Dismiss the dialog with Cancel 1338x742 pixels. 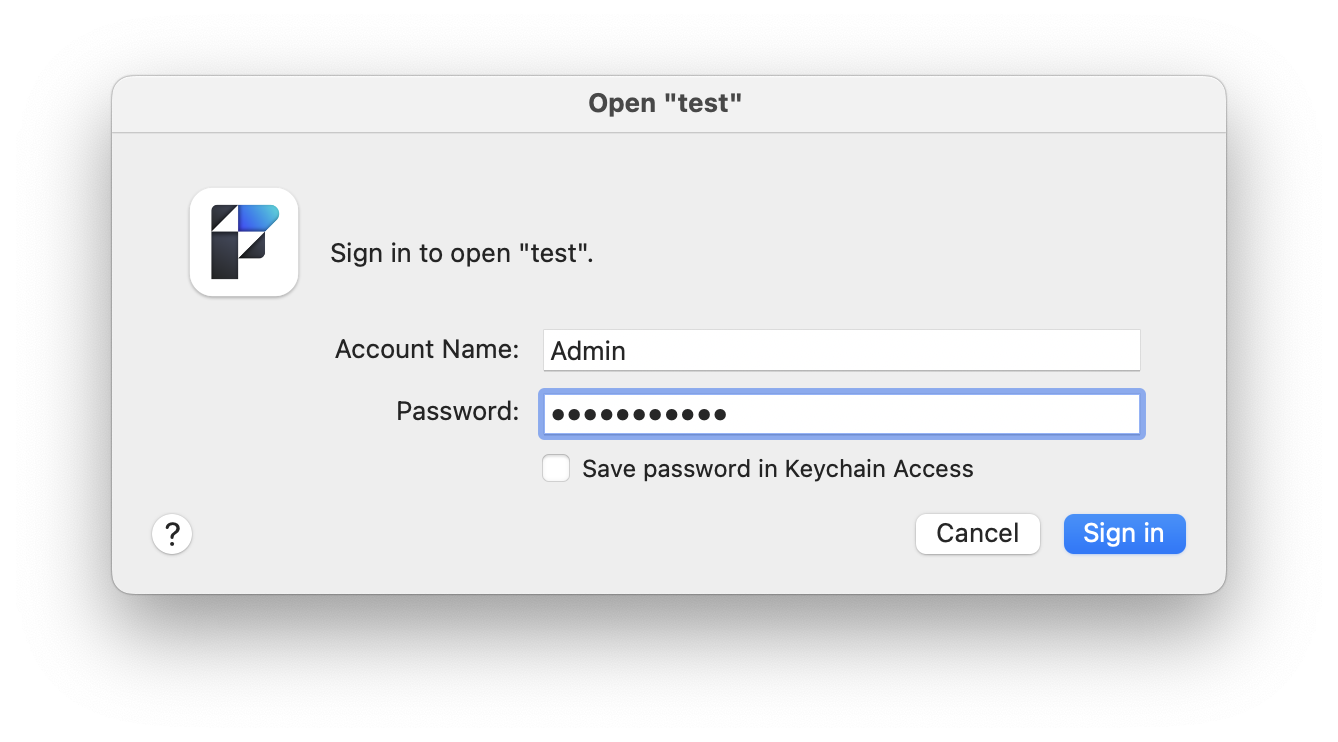977,533
